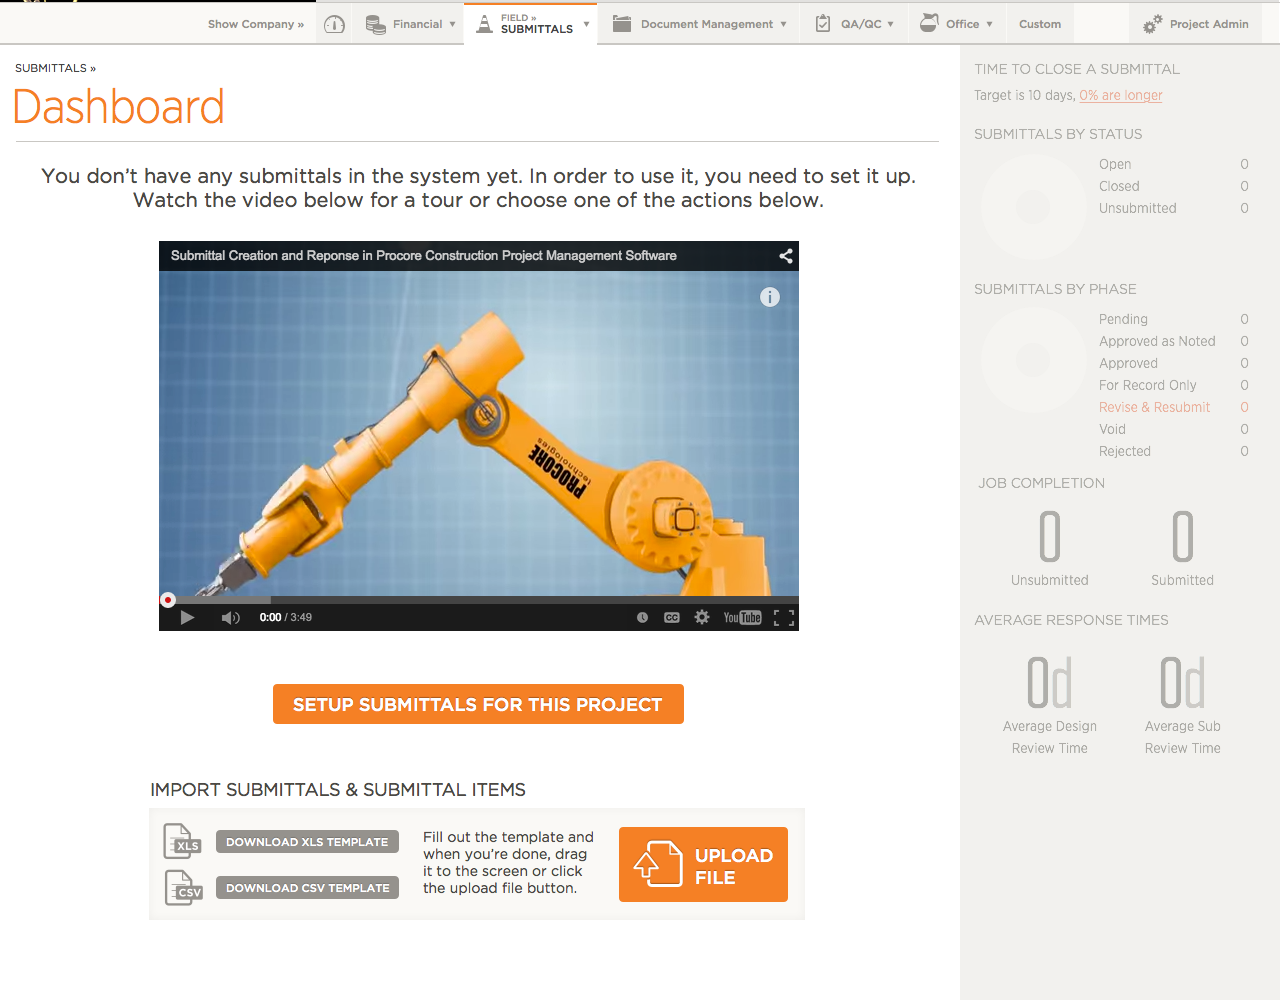The width and height of the screenshot is (1280, 1000).
Task: Expand the Financial dropdown arrow
Action: pyautogui.click(x=452, y=24)
